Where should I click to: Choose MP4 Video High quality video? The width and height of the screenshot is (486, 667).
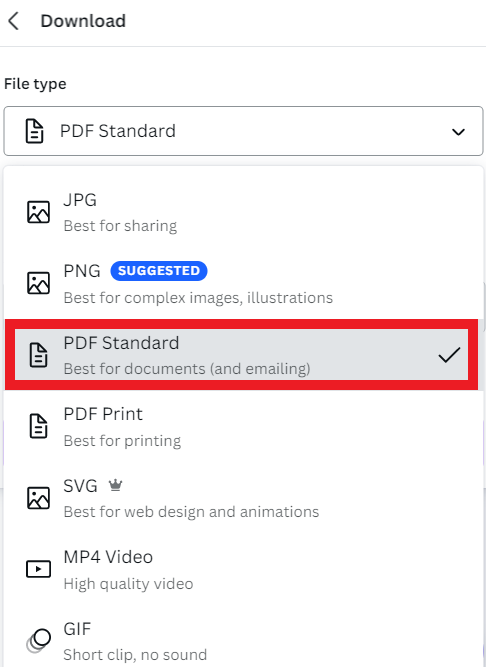click(x=243, y=569)
